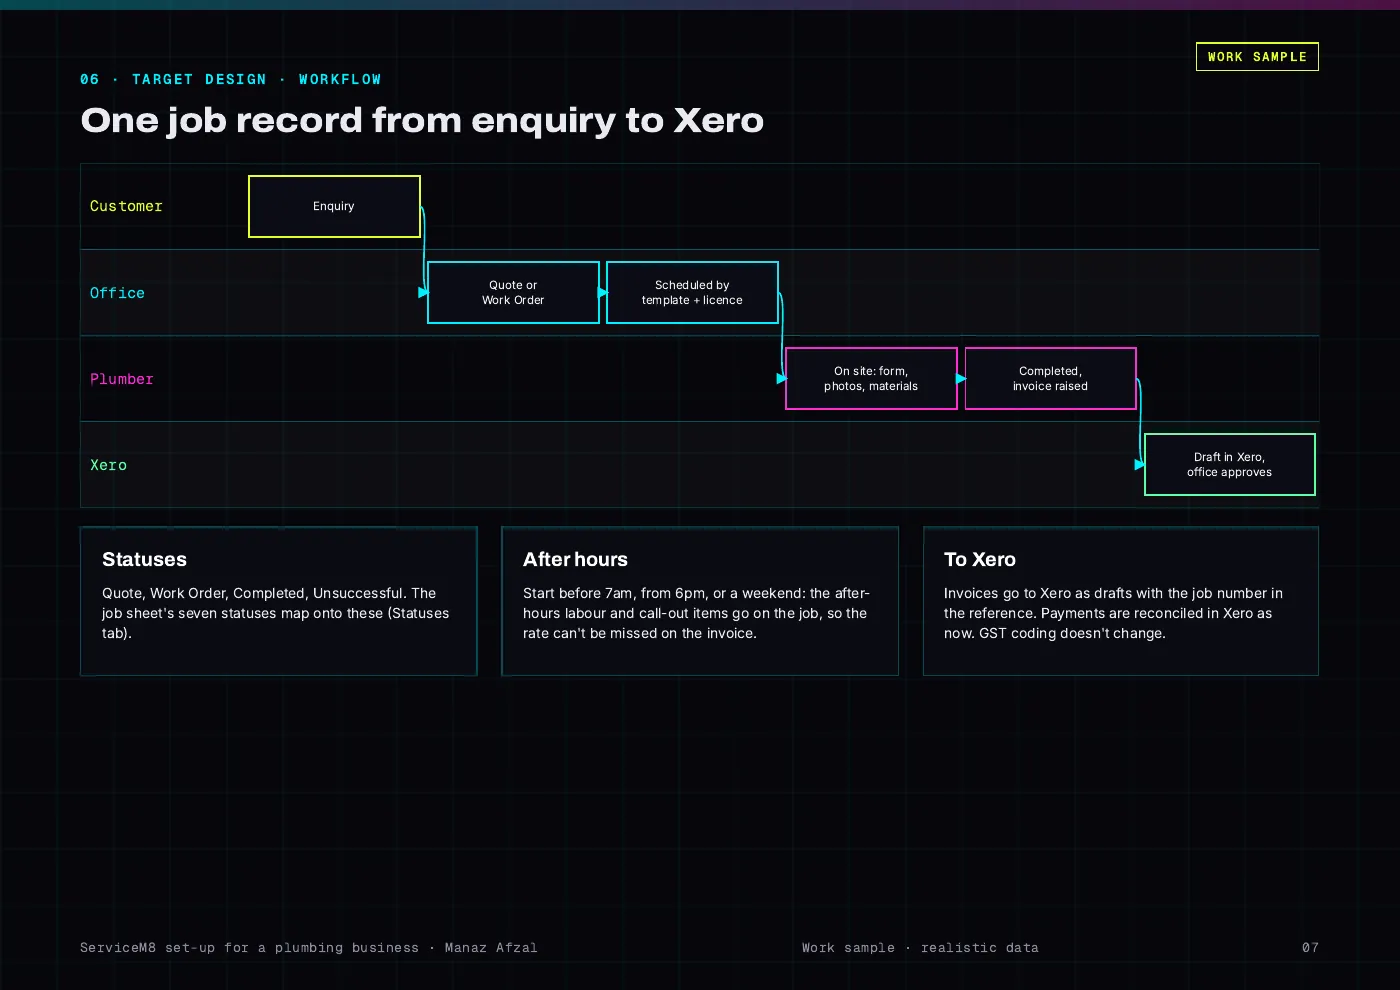
Task: Select the On site form, photos, materials box
Action: (x=871, y=378)
